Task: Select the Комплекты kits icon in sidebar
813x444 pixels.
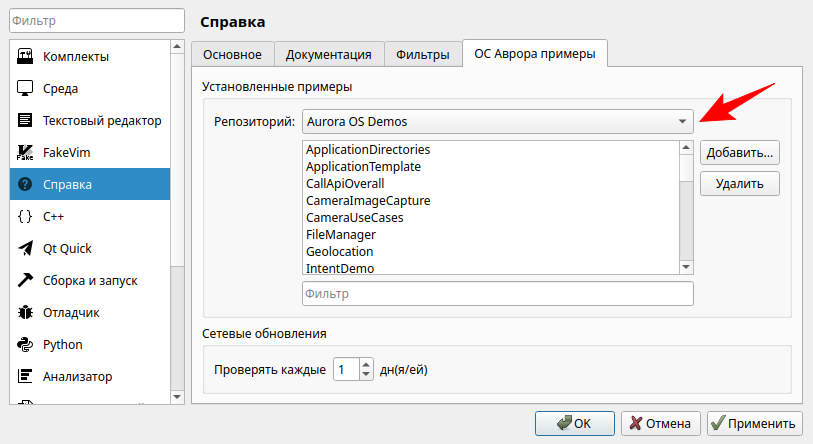Action: (26, 56)
